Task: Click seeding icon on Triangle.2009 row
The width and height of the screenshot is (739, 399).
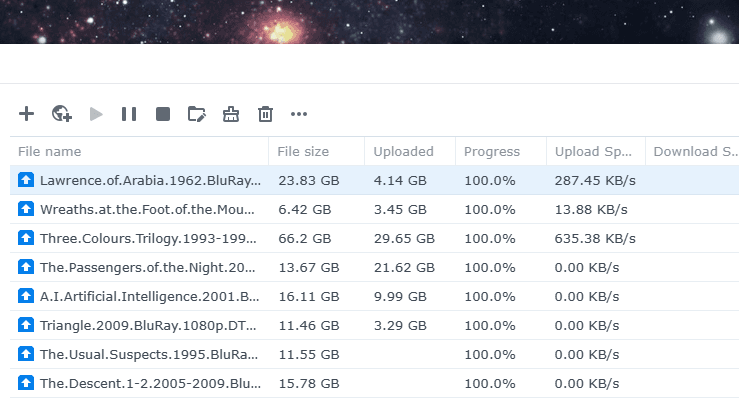Action: pyautogui.click(x=26, y=325)
